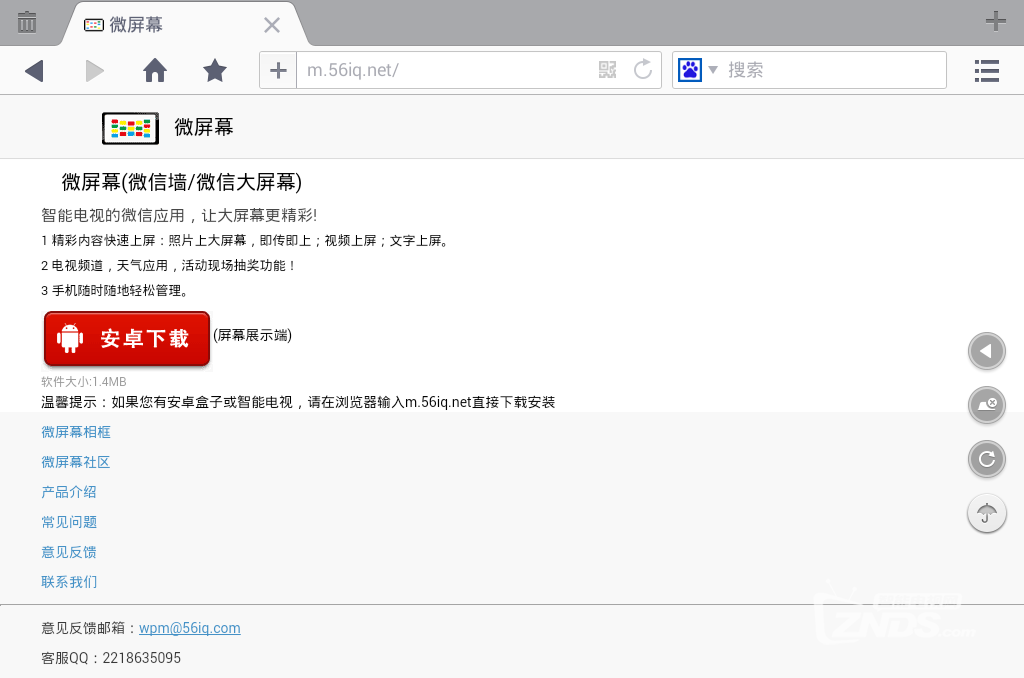
Task: Go to the browser home page
Action: [x=155, y=70]
